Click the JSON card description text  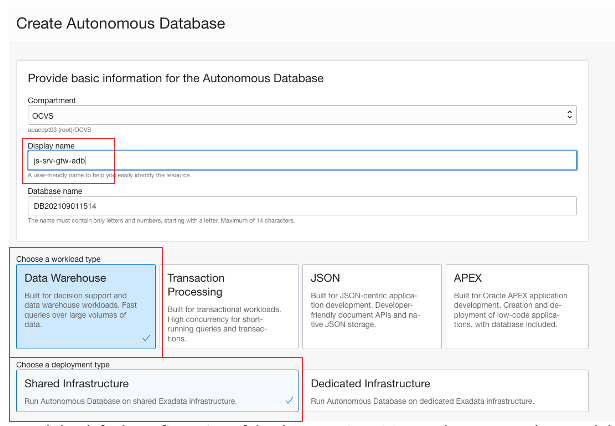click(365, 310)
